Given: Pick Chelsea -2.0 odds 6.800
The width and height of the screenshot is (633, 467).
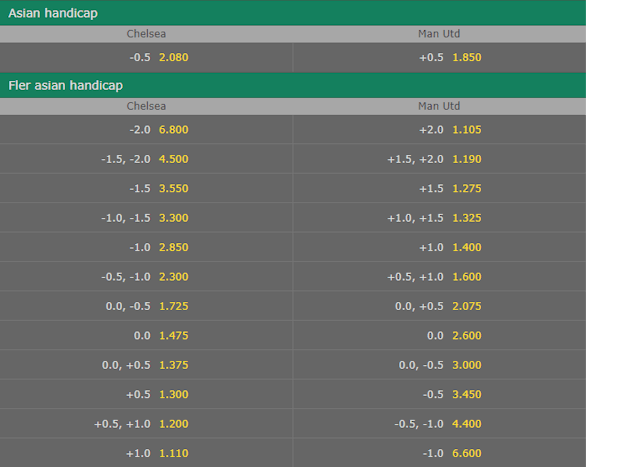Looking at the screenshot, I should point(146,130).
